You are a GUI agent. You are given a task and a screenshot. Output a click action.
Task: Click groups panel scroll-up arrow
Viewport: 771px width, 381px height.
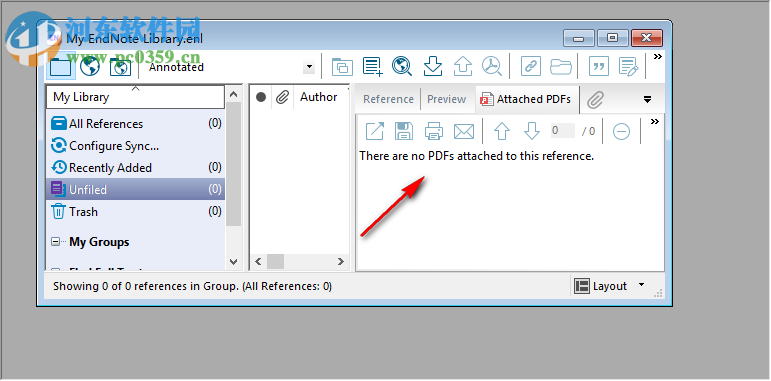[x=234, y=94]
